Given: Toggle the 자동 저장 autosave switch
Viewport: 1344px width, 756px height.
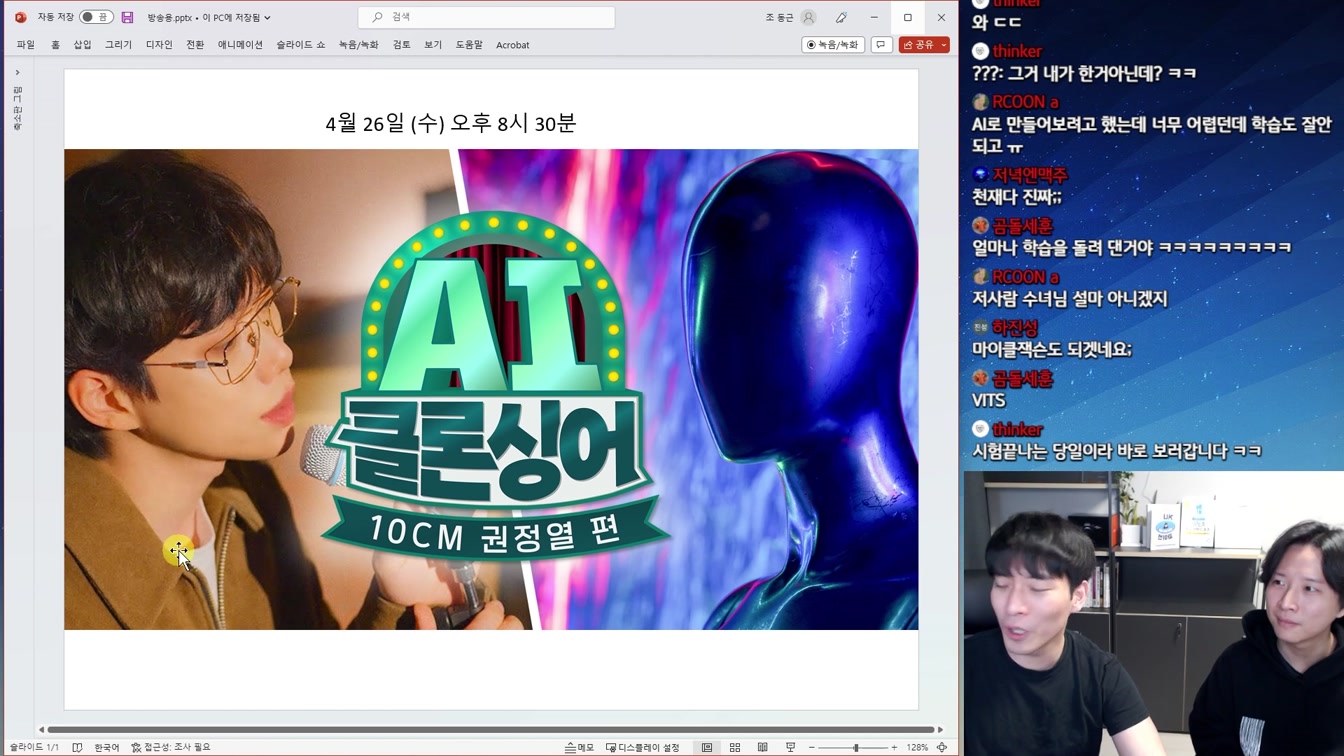Looking at the screenshot, I should [96, 17].
